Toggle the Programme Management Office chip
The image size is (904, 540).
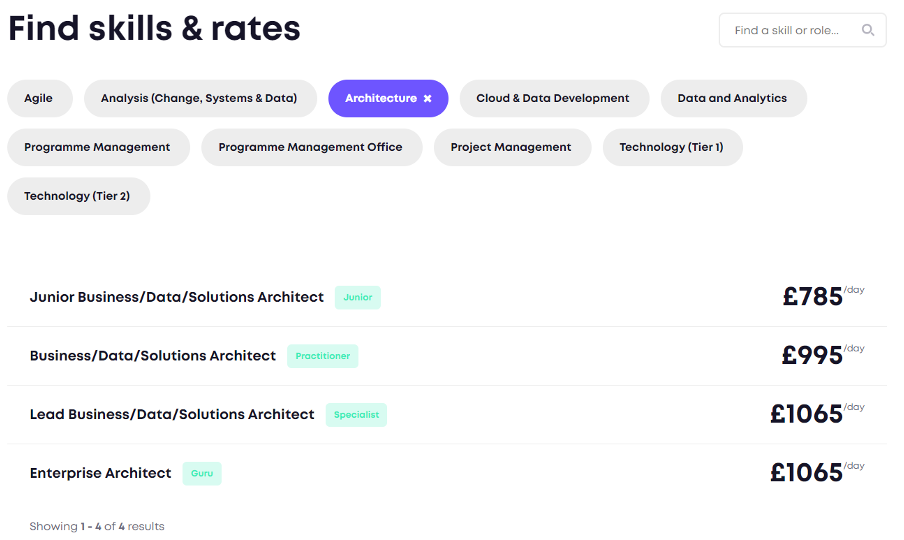(x=310, y=147)
